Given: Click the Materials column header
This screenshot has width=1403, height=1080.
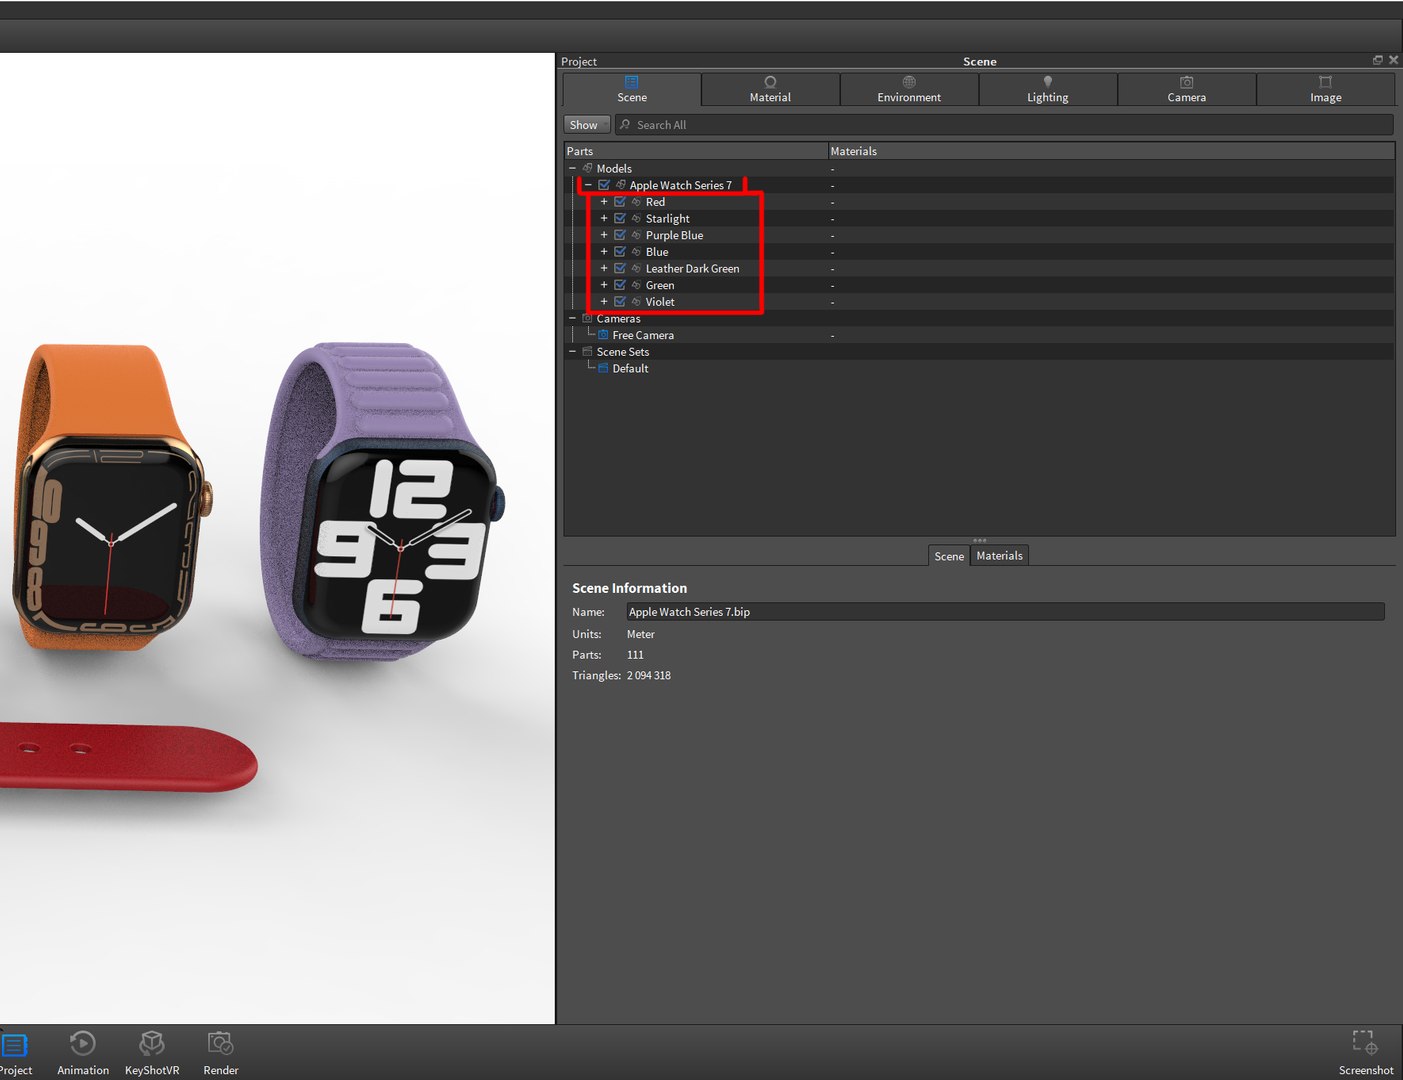Looking at the screenshot, I should pos(1111,151).
